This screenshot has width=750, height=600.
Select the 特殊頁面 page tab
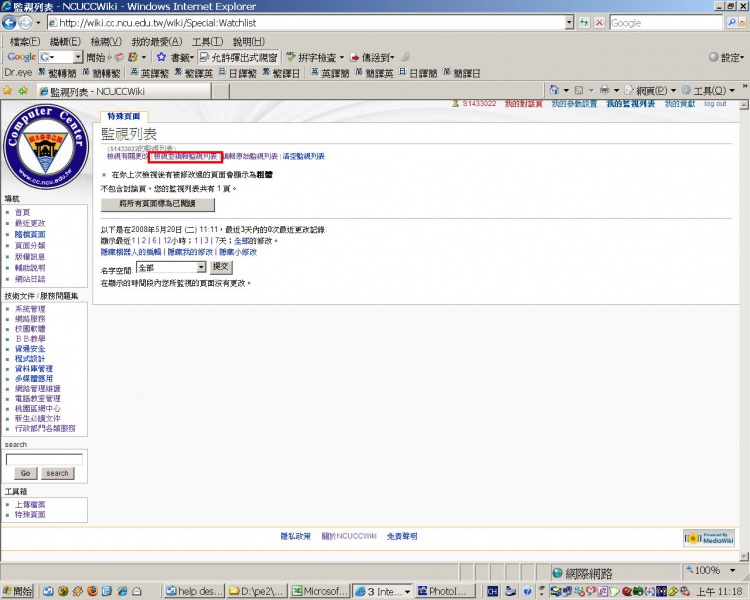point(125,116)
